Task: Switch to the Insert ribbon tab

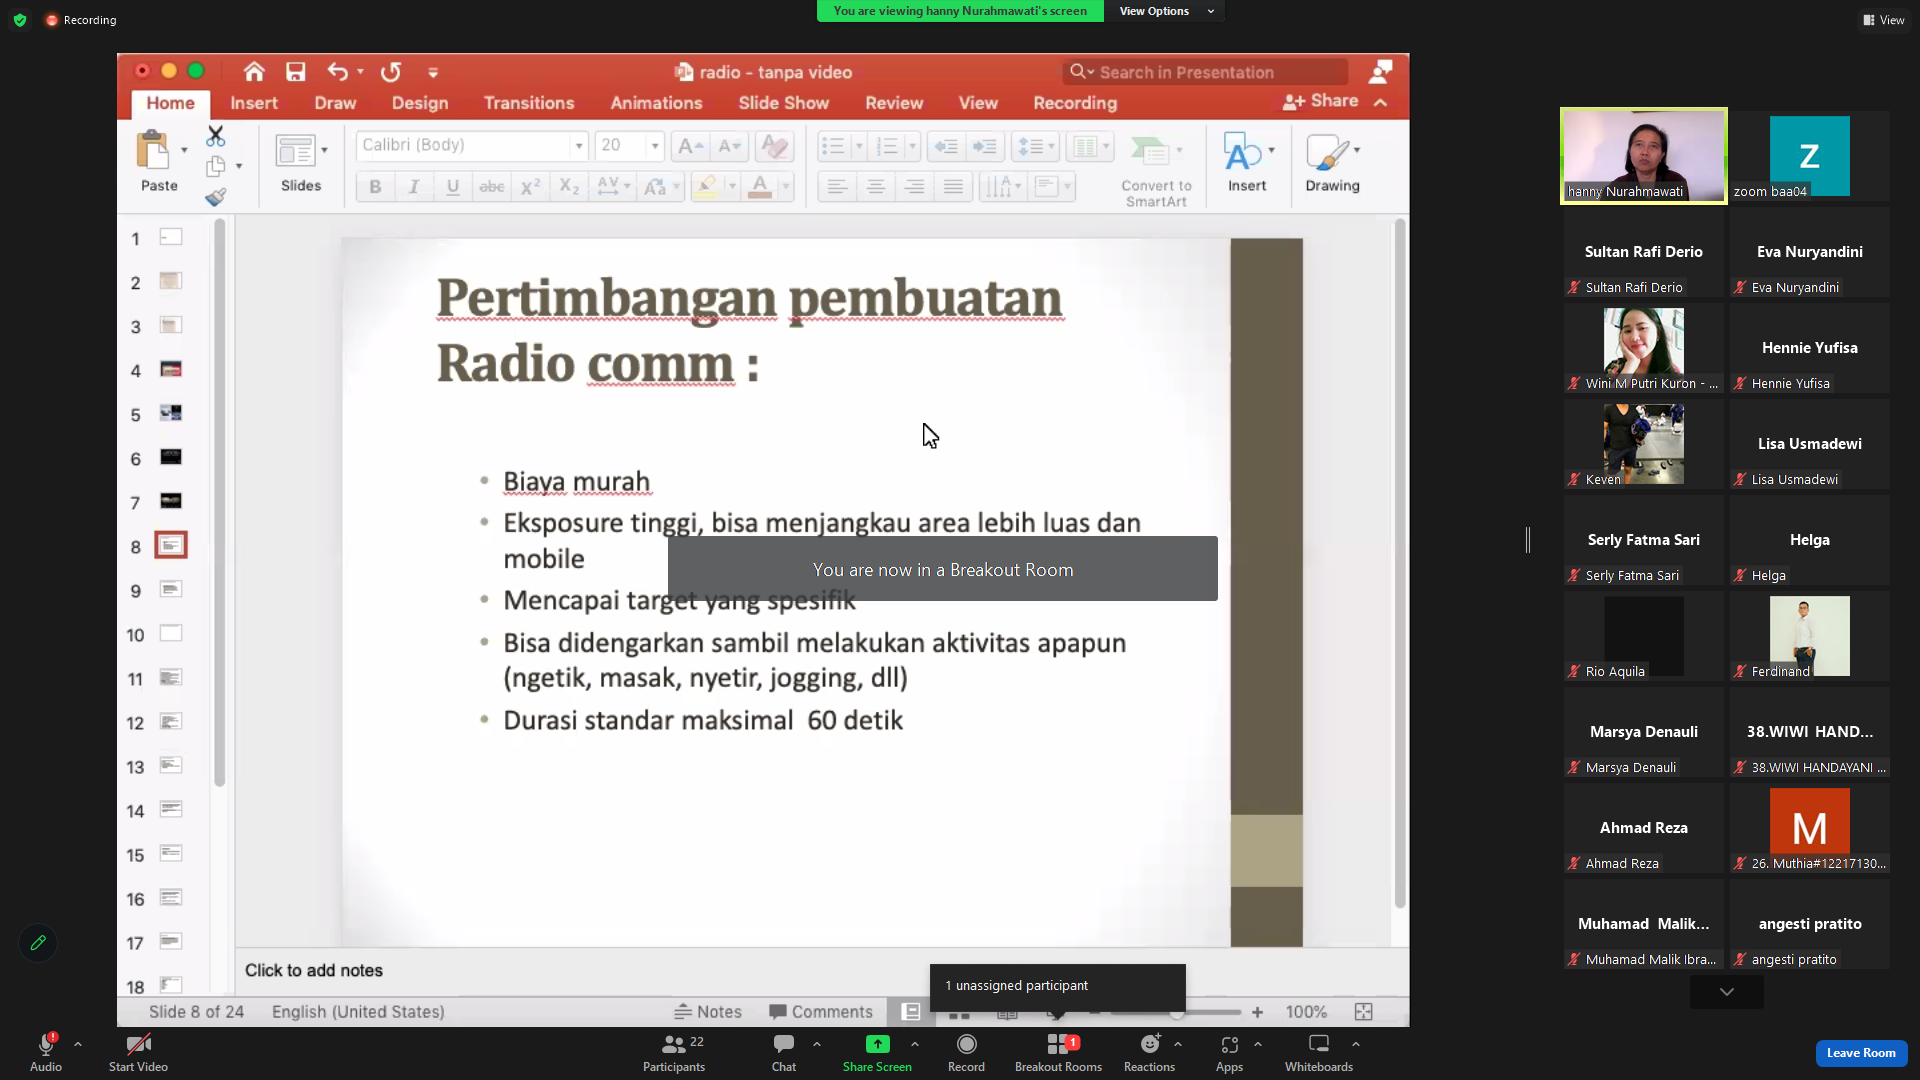Action: (x=254, y=103)
